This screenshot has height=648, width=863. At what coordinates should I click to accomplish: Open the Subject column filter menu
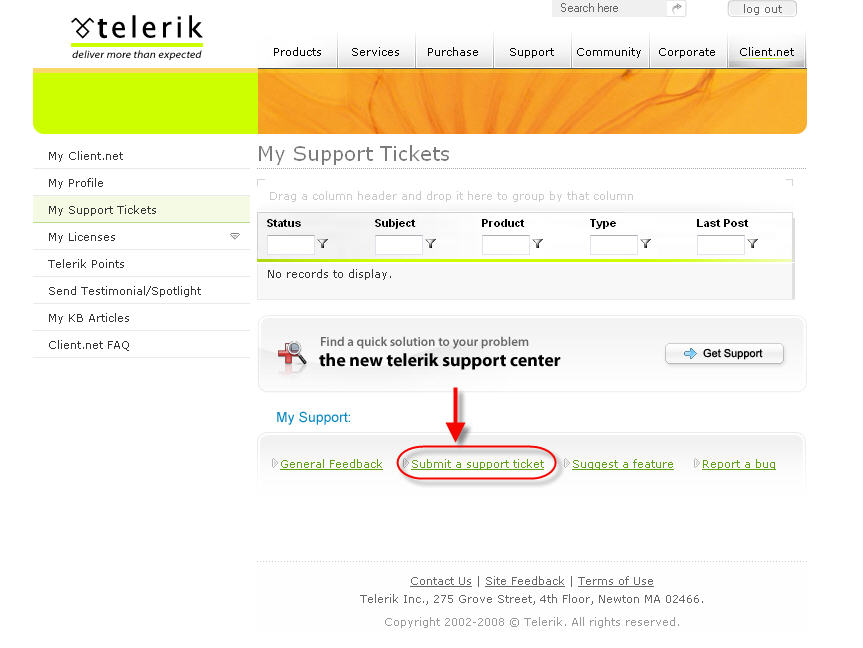(431, 244)
